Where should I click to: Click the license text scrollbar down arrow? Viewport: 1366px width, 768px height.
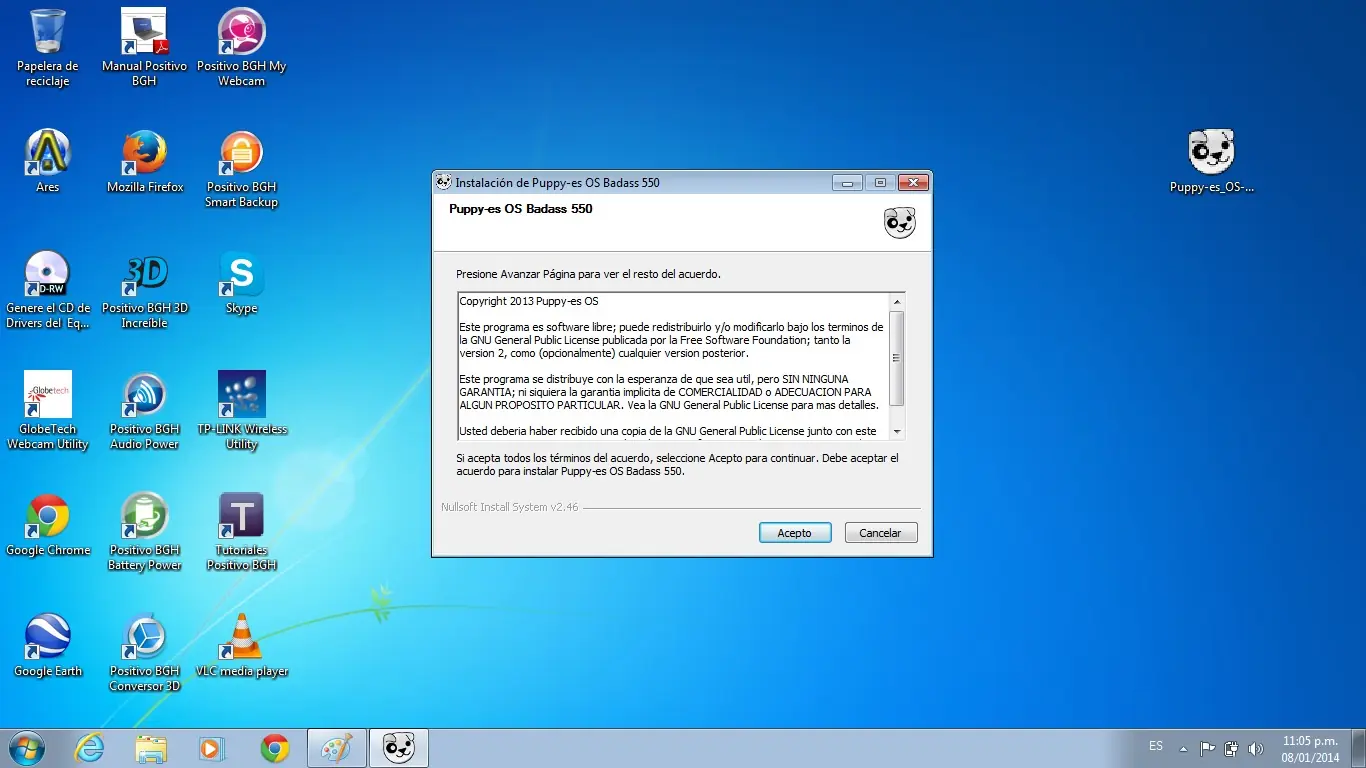897,432
